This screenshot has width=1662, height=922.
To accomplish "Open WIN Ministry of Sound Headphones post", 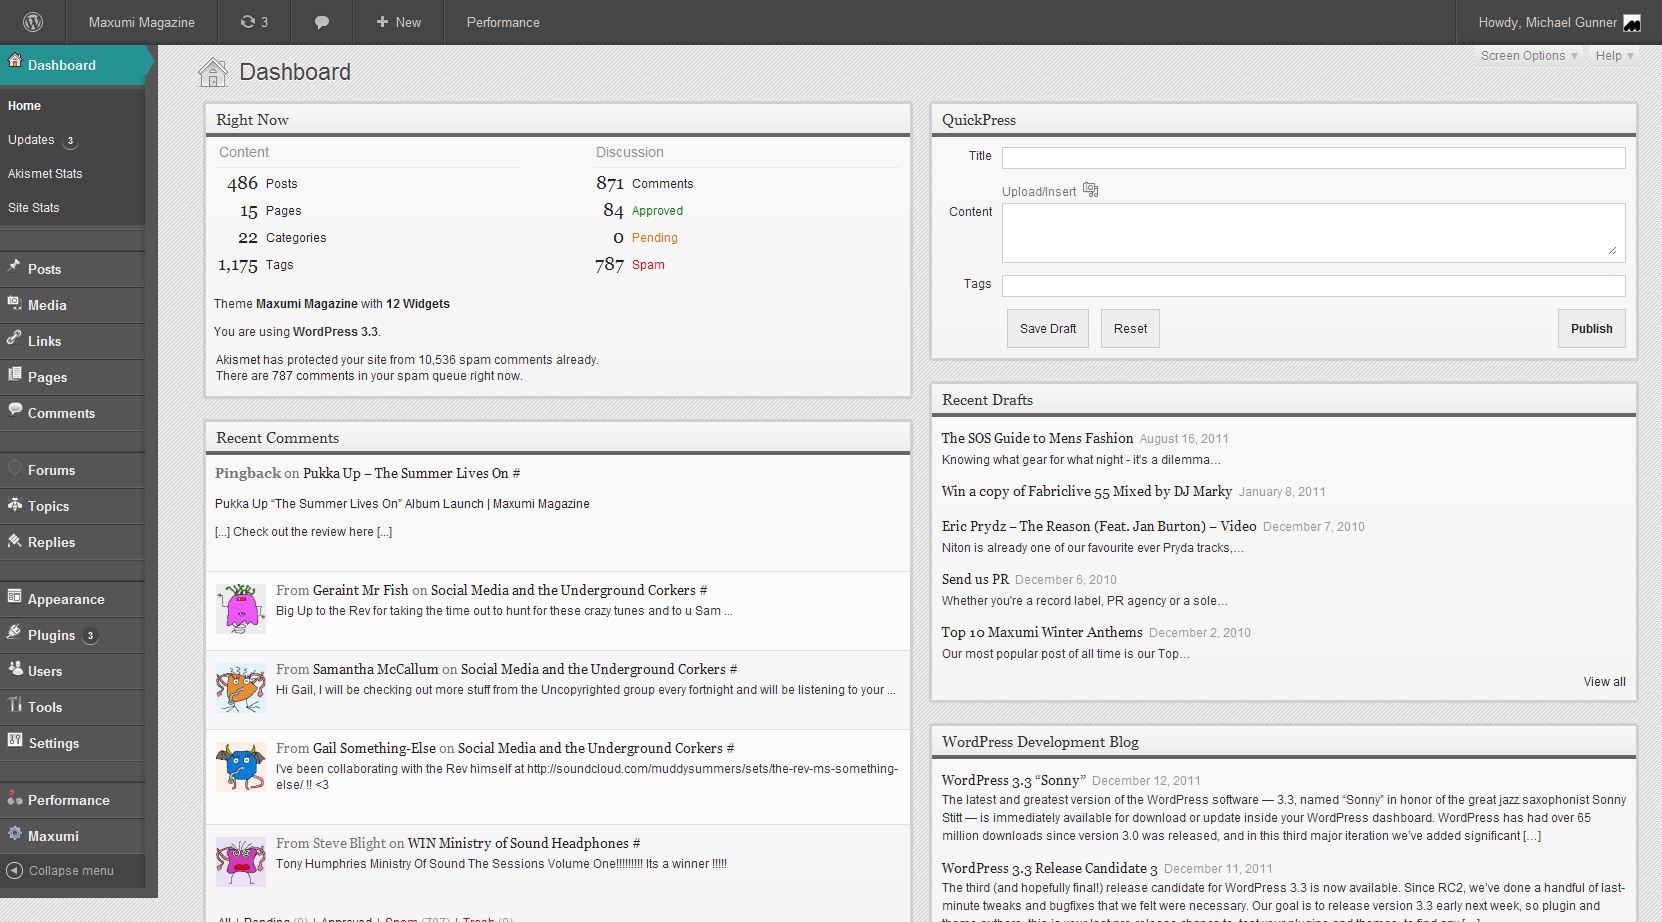I will (518, 843).
